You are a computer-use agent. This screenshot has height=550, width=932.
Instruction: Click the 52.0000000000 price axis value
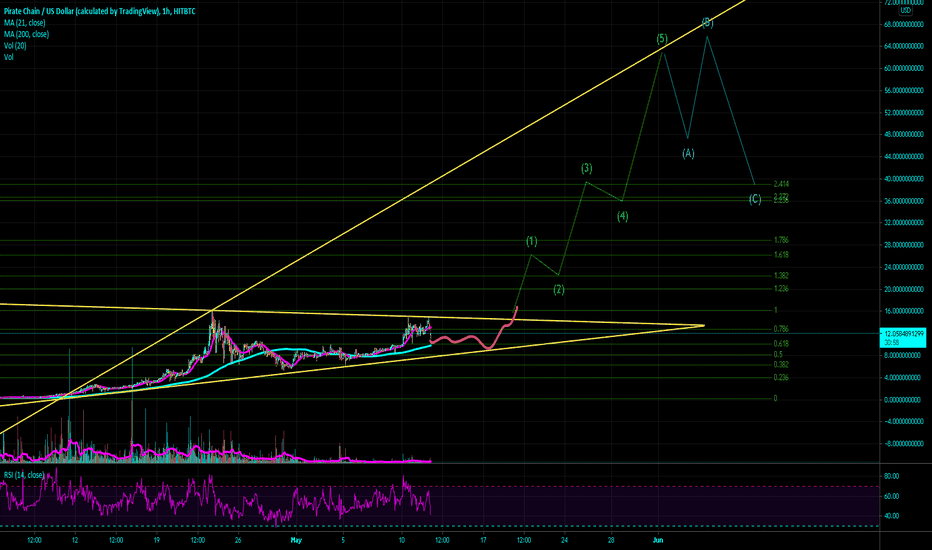[903, 112]
